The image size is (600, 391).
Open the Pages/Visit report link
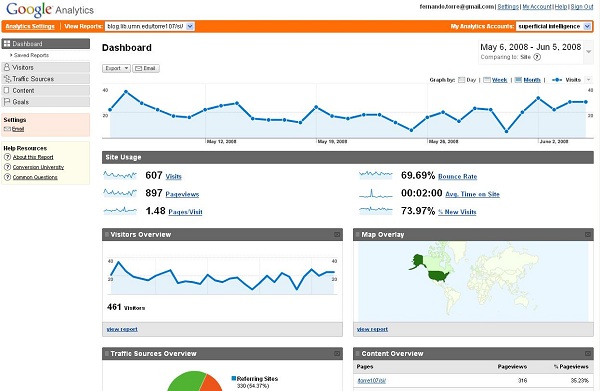coord(185,212)
